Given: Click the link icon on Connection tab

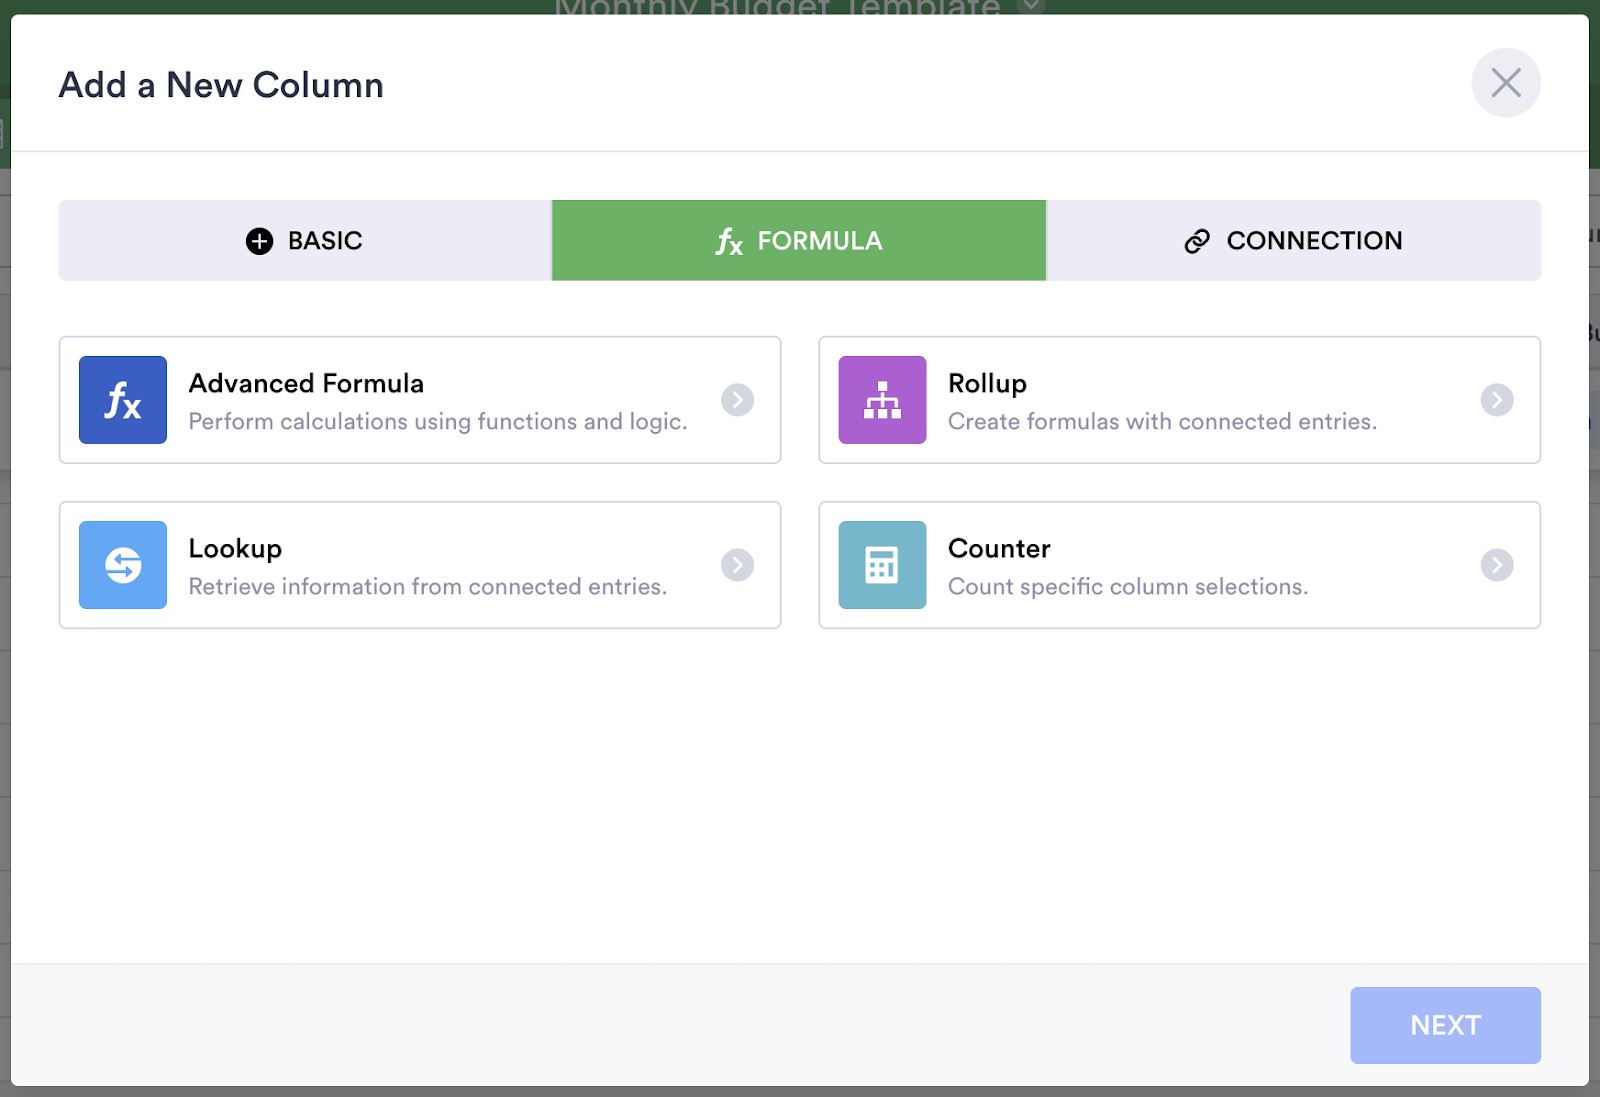Looking at the screenshot, I should [x=1197, y=241].
